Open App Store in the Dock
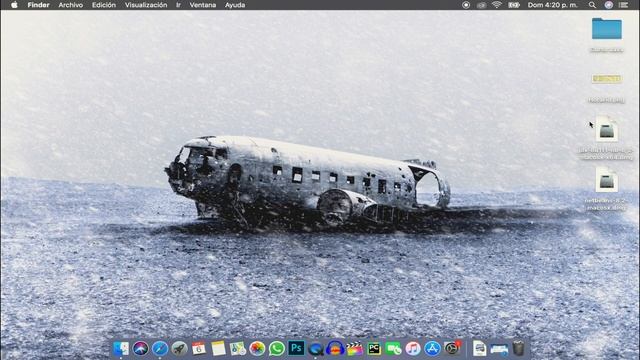This screenshot has width=640, height=360. coord(432,349)
